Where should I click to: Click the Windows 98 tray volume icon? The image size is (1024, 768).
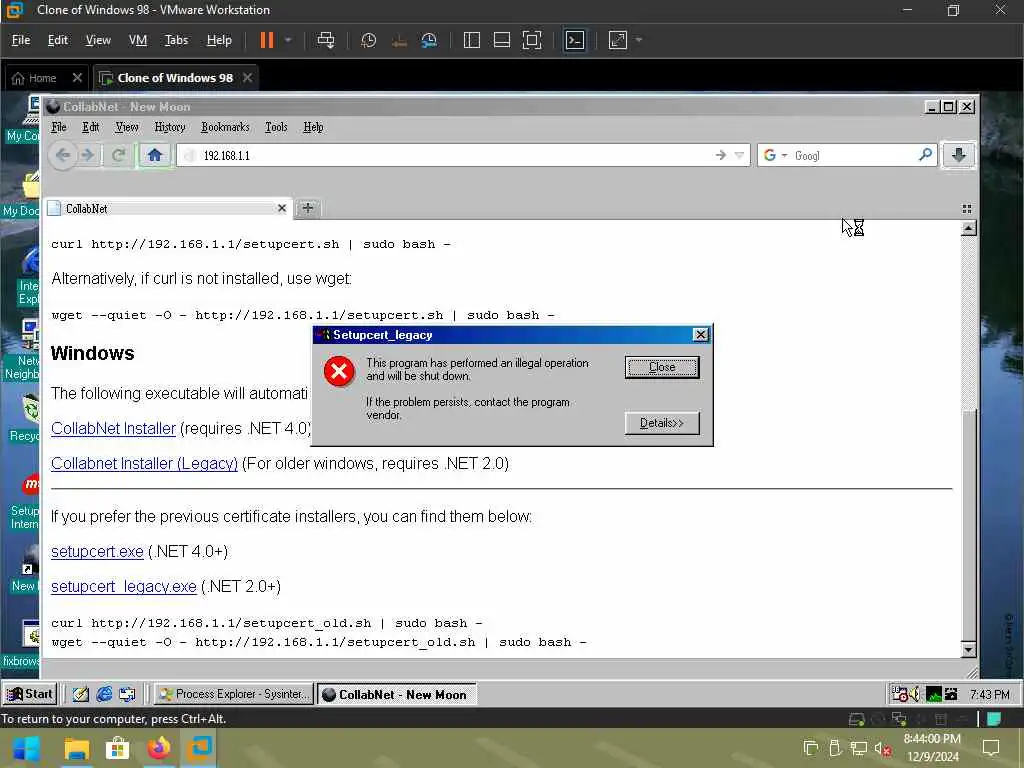[x=914, y=694]
